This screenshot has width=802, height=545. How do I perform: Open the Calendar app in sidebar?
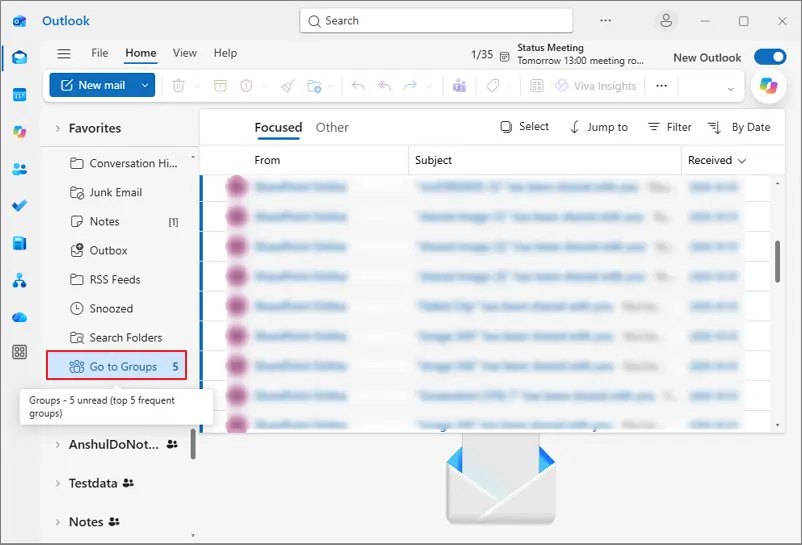point(19,95)
